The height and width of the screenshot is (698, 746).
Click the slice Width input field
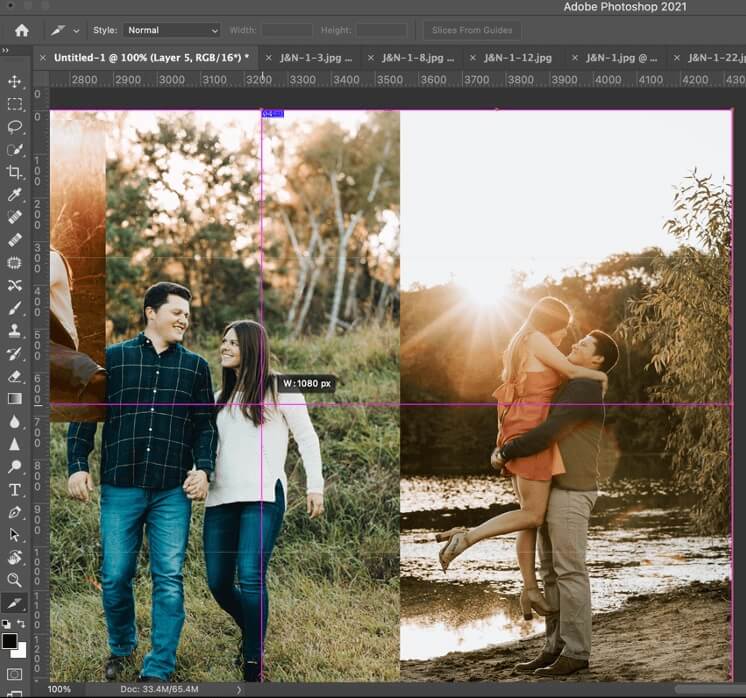click(x=287, y=30)
